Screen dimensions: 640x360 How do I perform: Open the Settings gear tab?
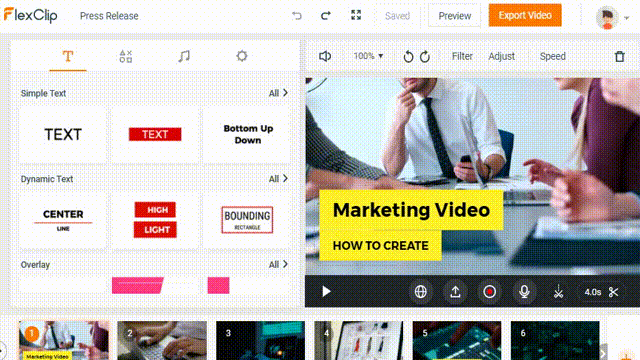tap(242, 56)
